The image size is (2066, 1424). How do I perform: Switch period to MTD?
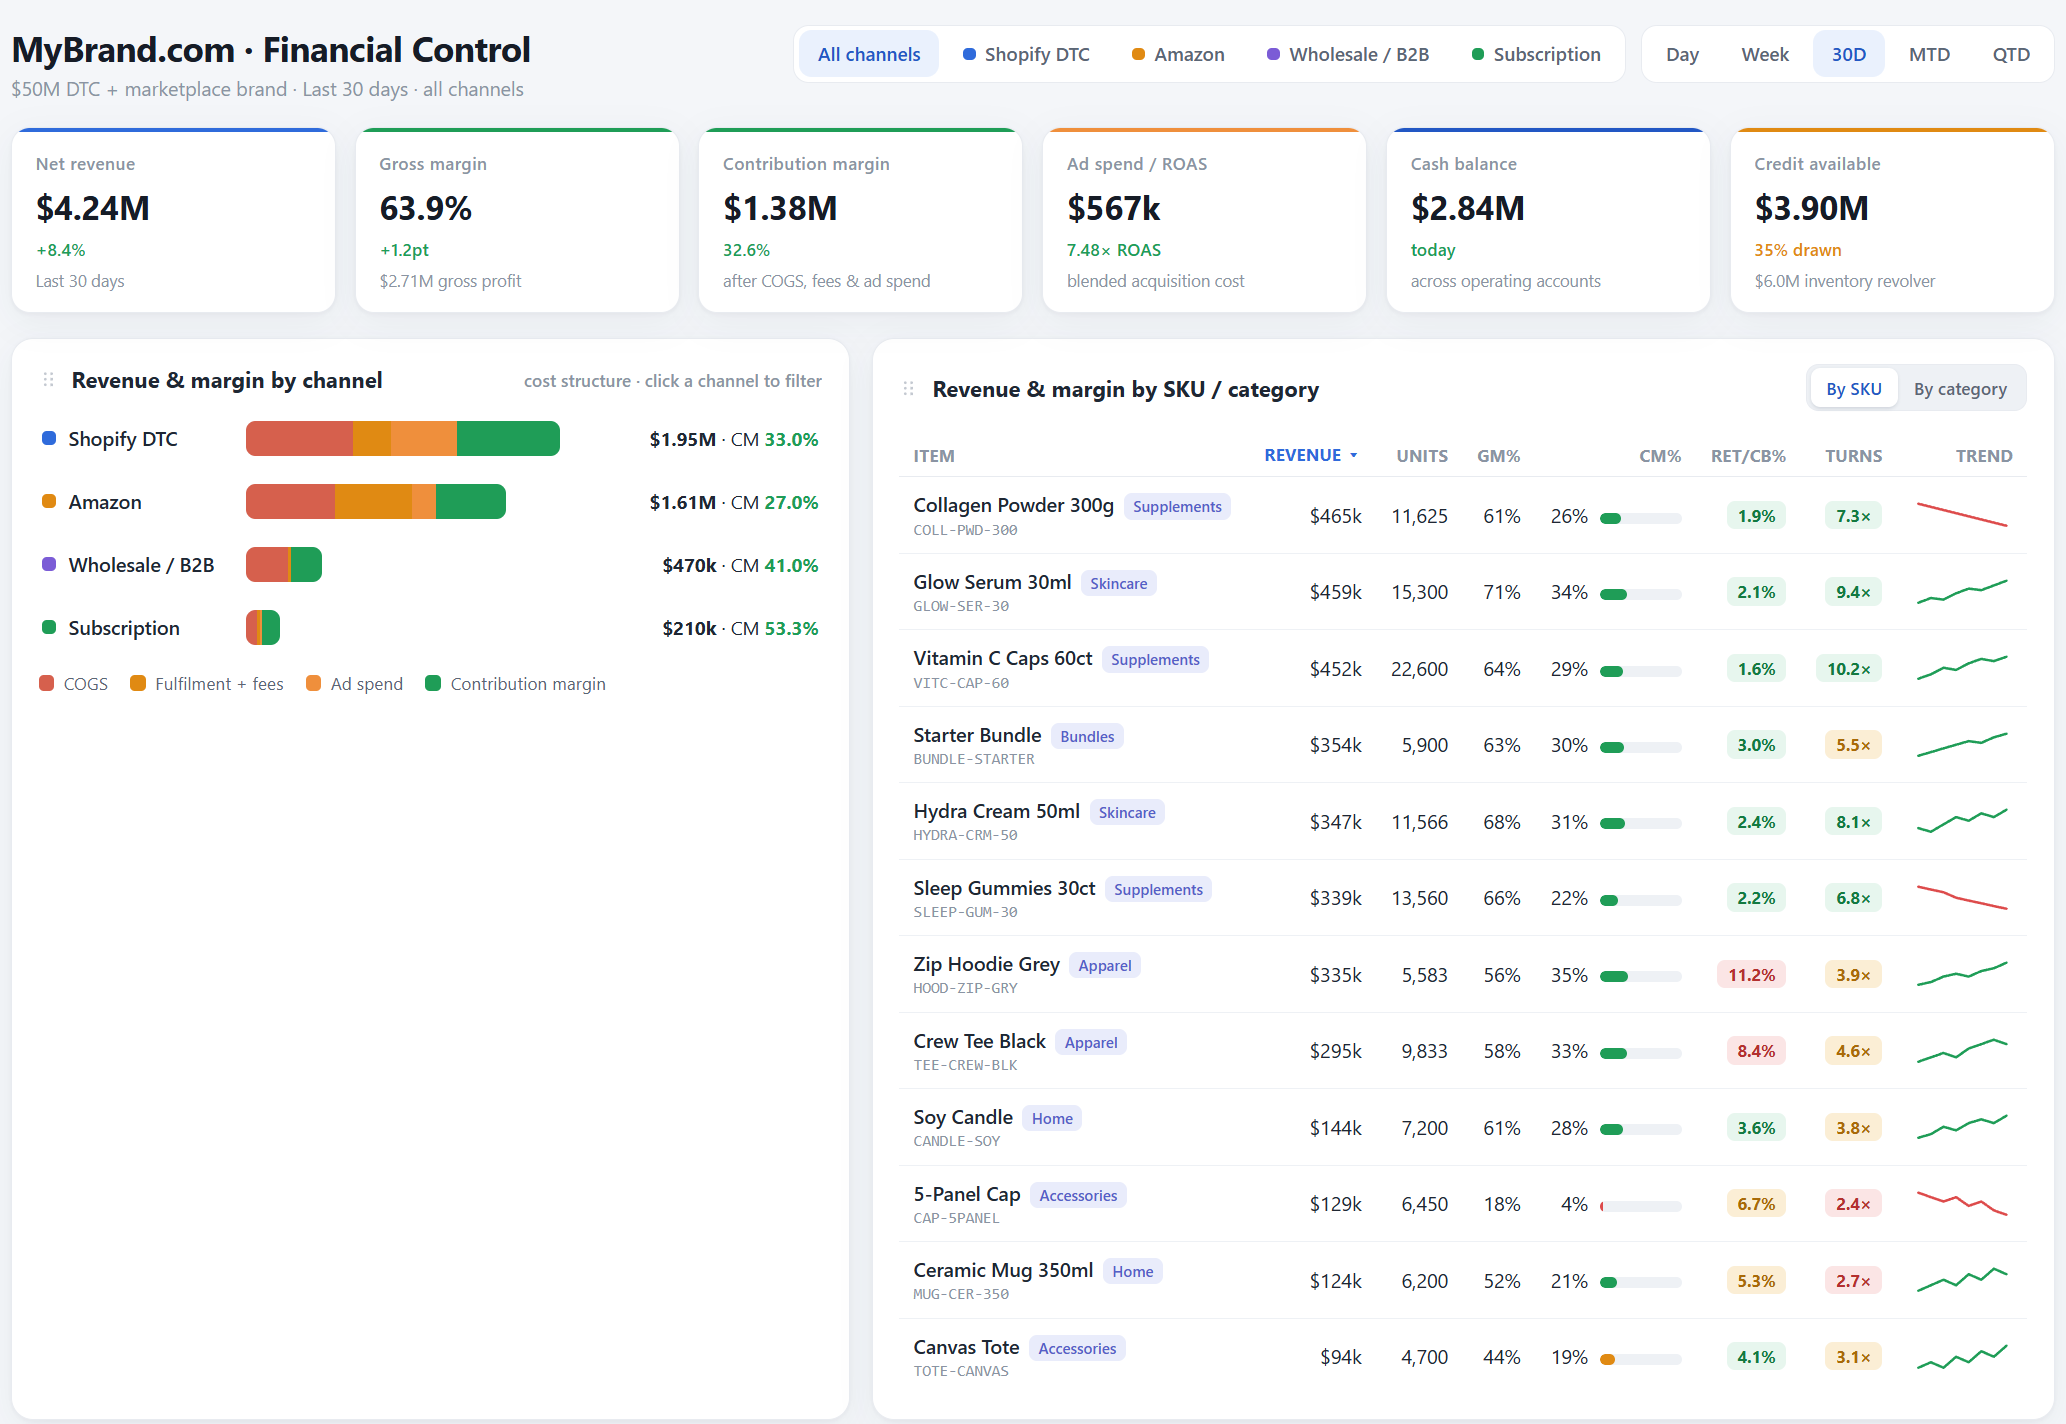click(x=1929, y=54)
